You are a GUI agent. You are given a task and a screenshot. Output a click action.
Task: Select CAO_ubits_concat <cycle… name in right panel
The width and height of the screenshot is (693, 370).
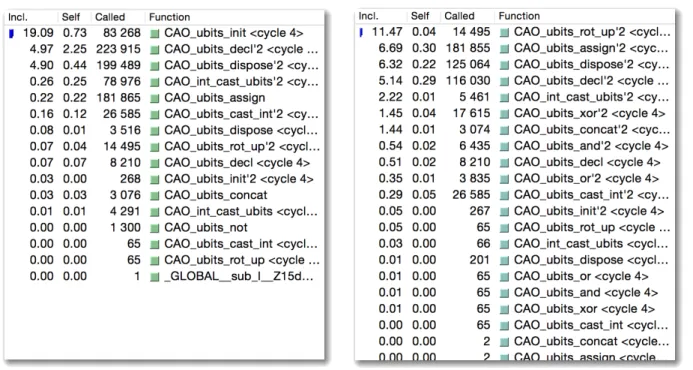pos(591,342)
